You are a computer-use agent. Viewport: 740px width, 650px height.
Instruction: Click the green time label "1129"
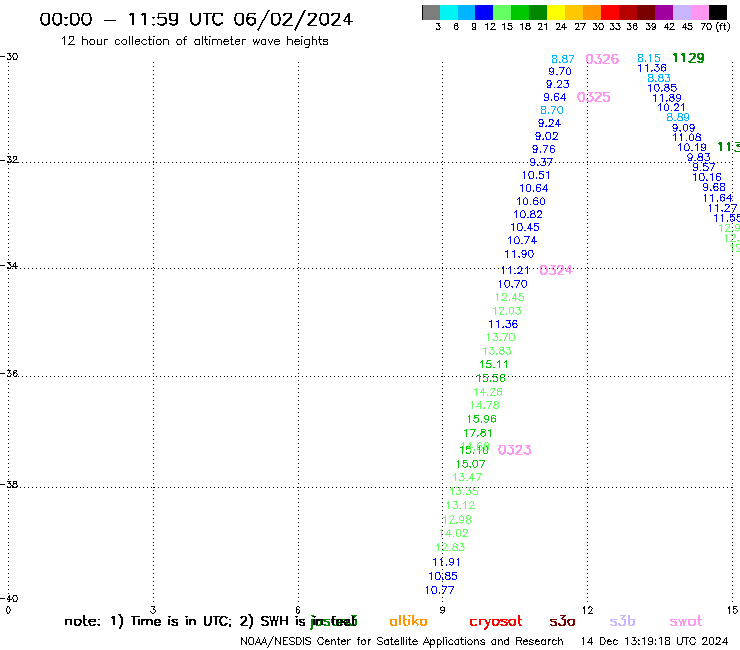688,58
